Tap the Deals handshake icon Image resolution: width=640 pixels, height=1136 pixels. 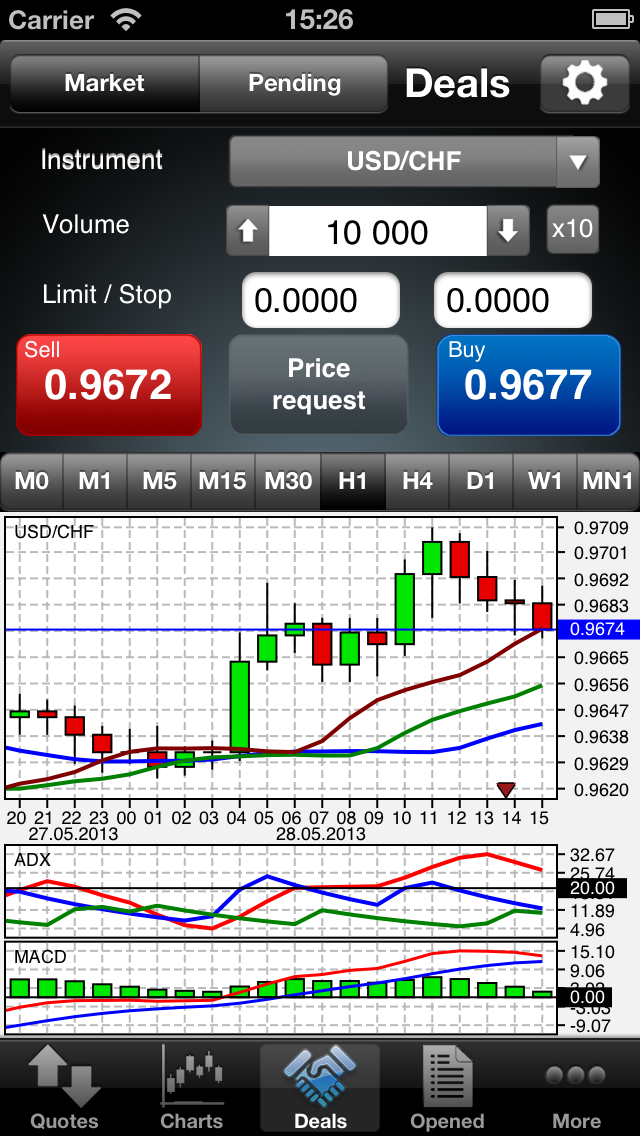(x=320, y=1077)
